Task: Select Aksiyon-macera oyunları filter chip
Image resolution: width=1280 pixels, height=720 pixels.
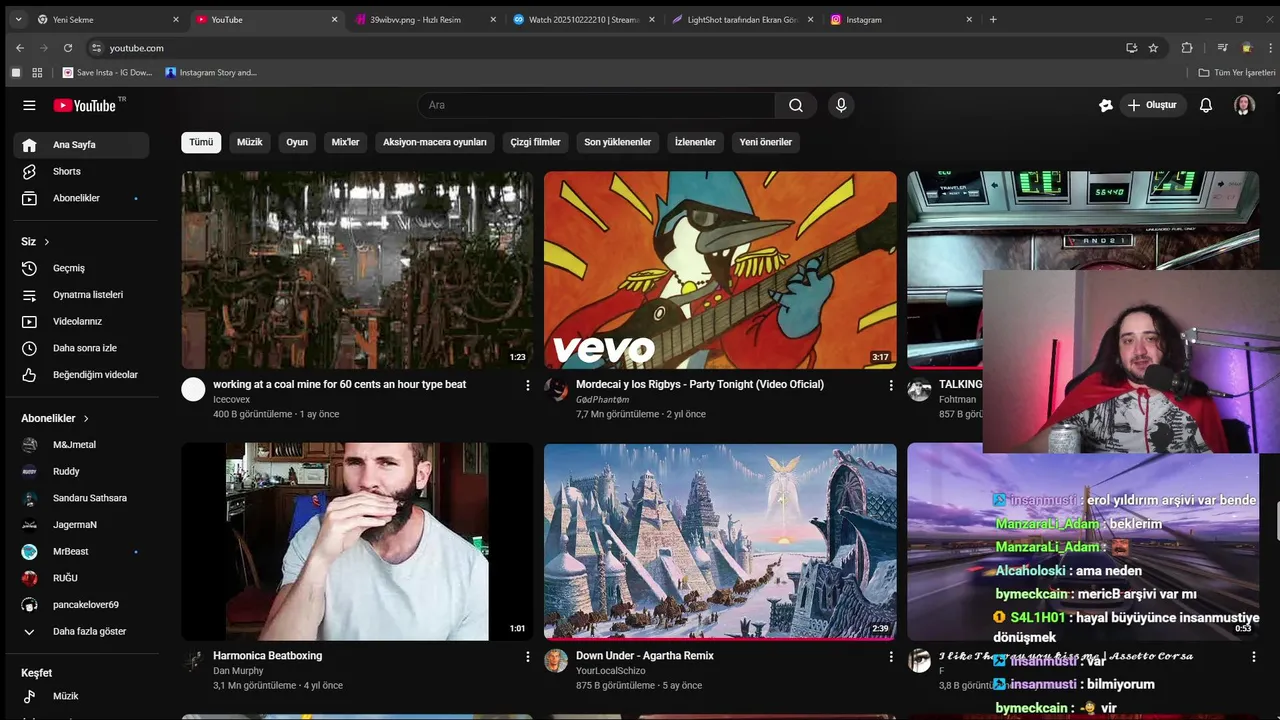Action: tap(435, 142)
